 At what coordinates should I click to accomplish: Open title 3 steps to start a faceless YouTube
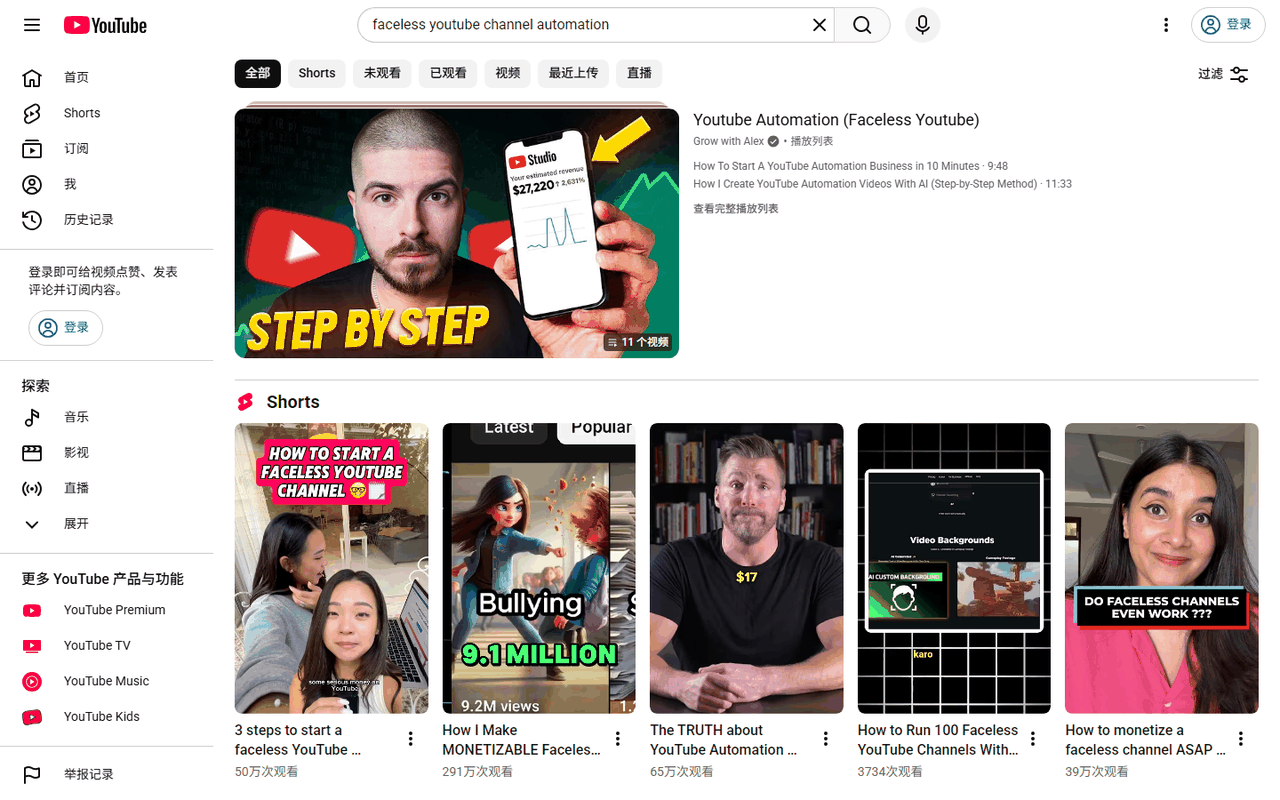(298, 740)
